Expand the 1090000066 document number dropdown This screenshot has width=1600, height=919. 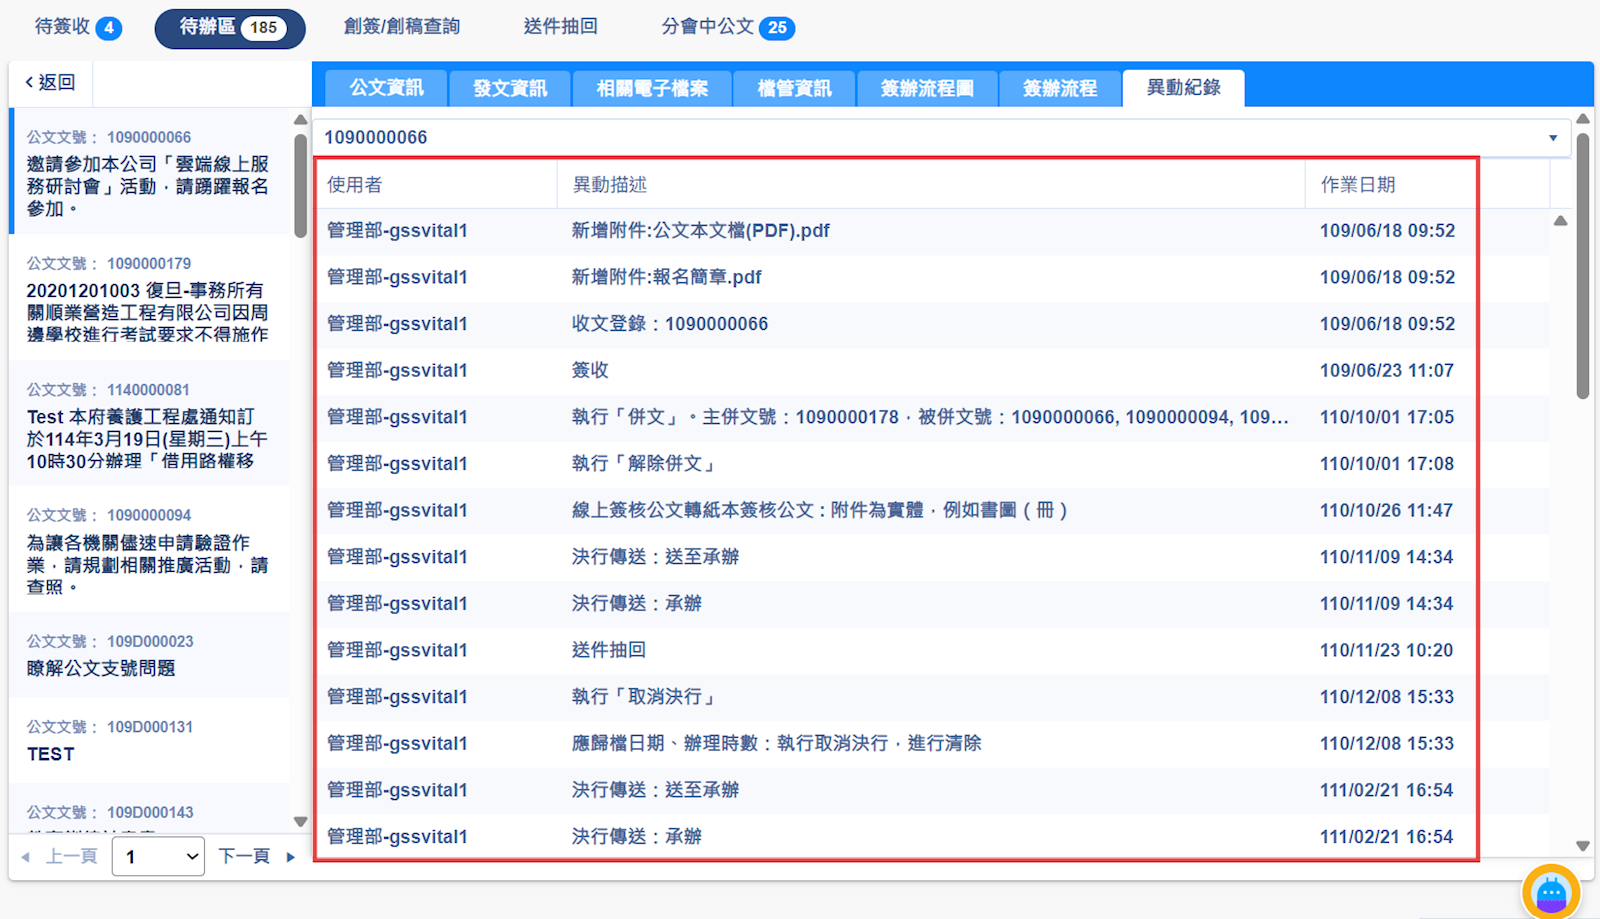pyautogui.click(x=1552, y=138)
